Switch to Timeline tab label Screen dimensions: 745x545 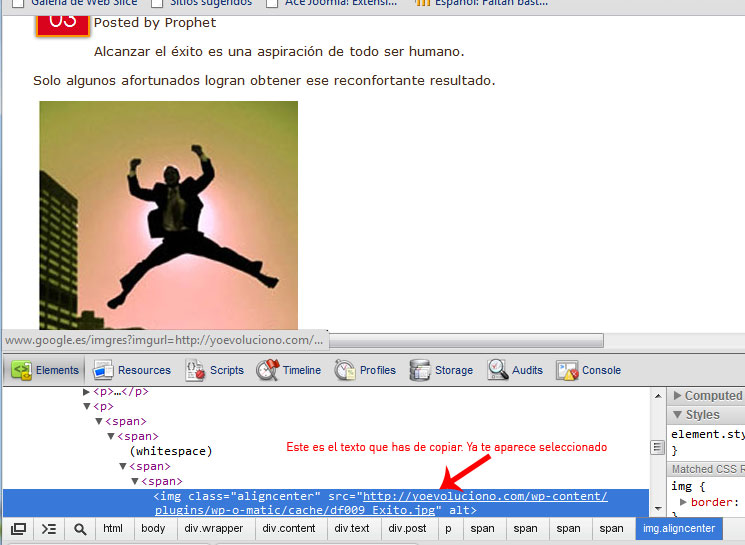pos(302,370)
